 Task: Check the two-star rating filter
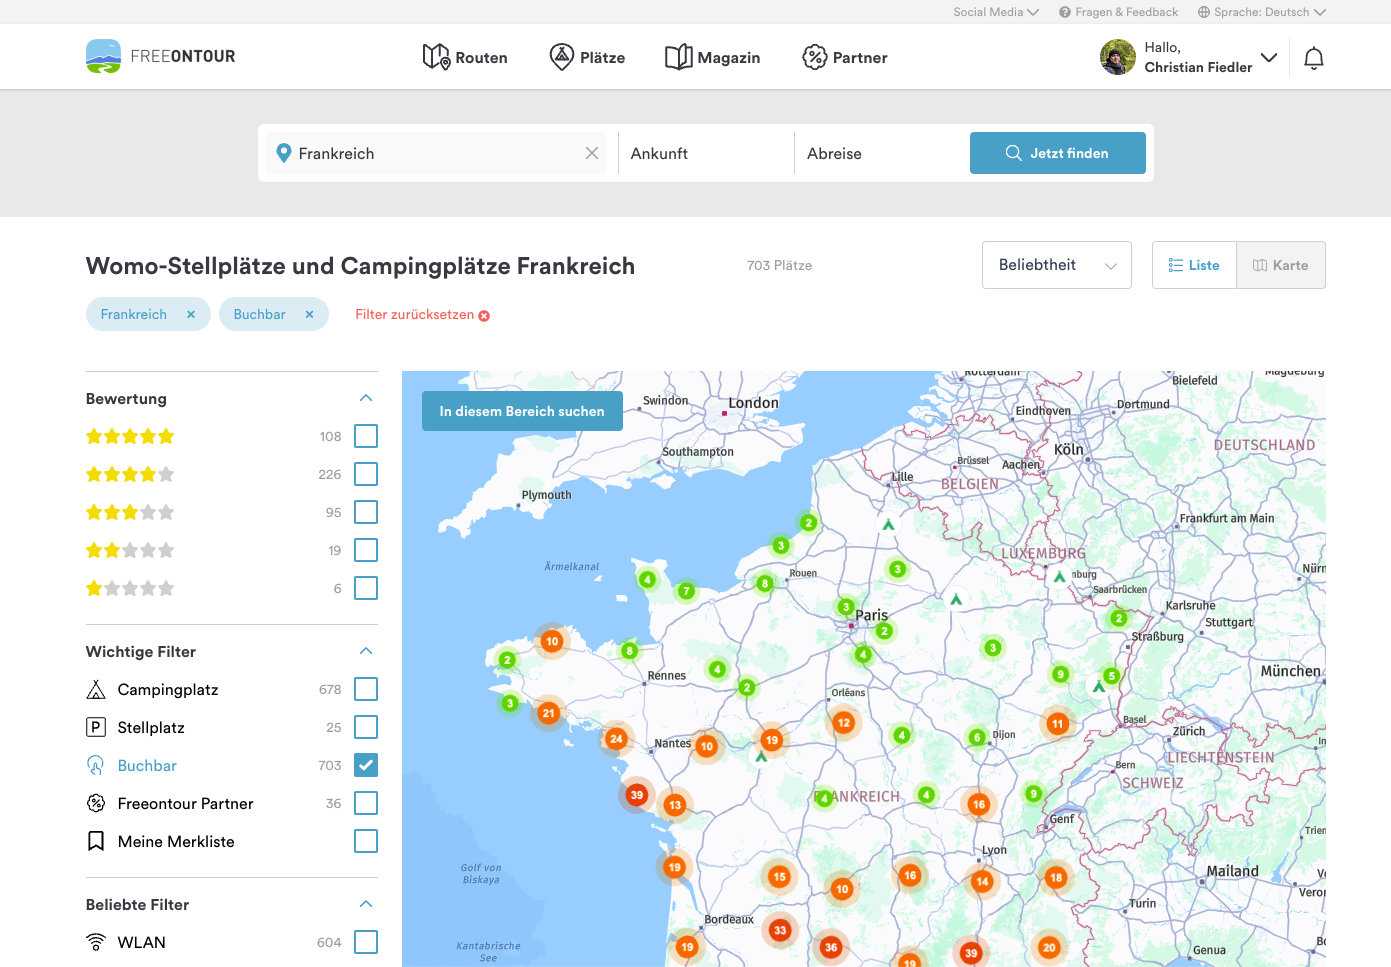click(366, 550)
